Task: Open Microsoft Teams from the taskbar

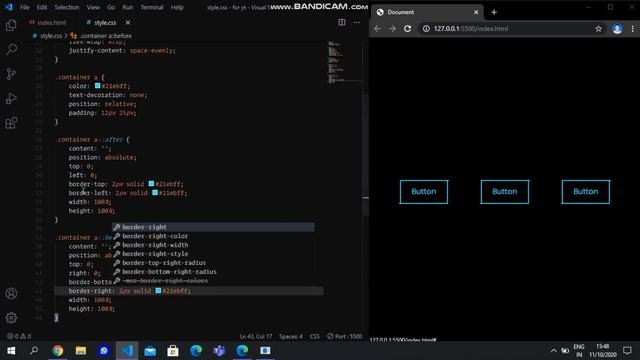Action: [219, 351]
